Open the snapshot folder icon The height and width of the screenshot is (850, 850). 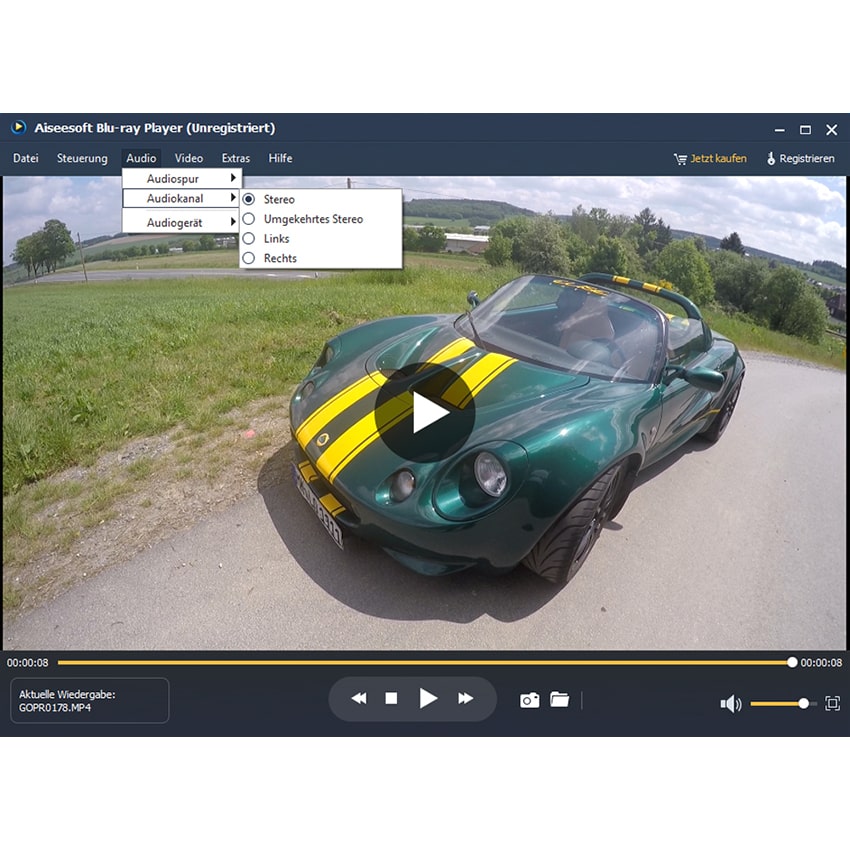click(x=559, y=700)
